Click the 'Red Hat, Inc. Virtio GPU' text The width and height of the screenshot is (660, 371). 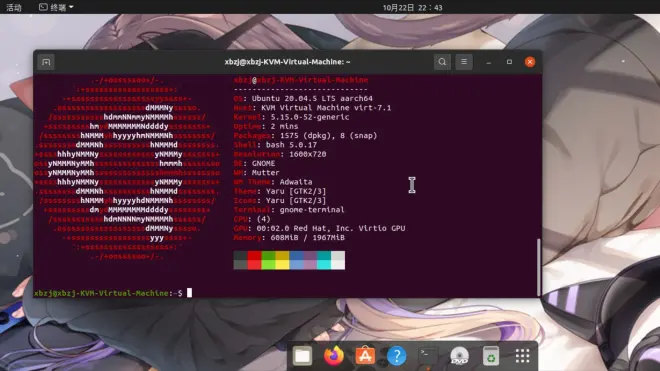point(349,228)
